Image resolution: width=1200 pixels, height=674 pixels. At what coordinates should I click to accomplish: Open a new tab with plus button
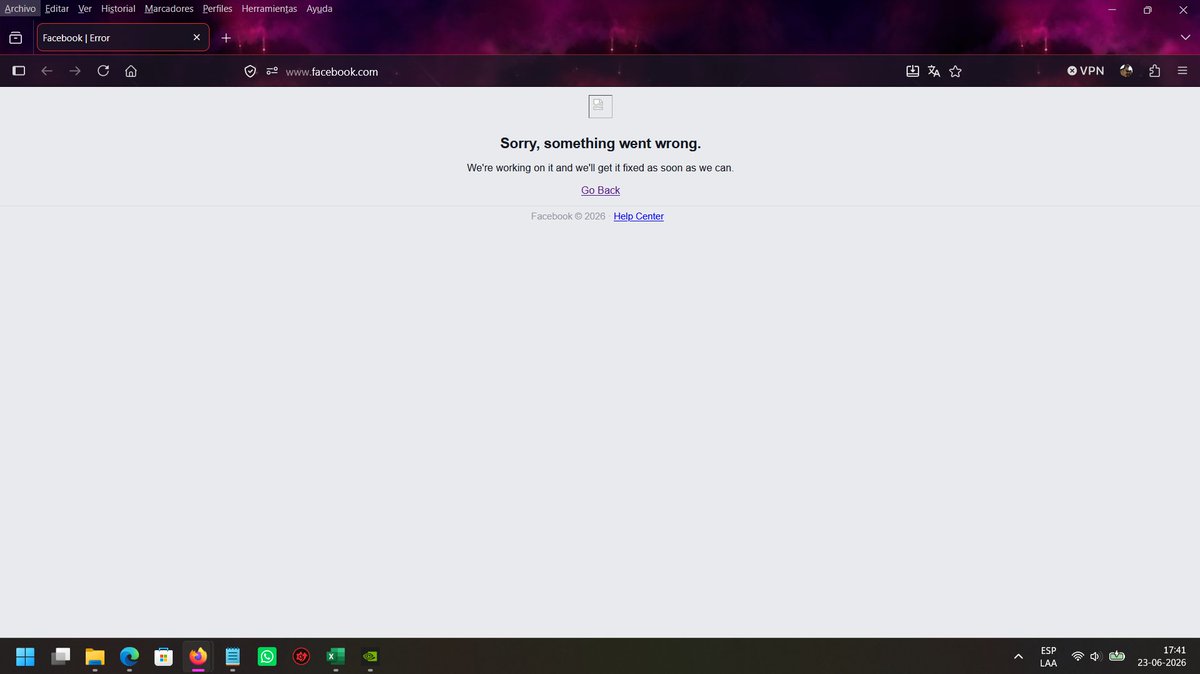[x=226, y=38]
